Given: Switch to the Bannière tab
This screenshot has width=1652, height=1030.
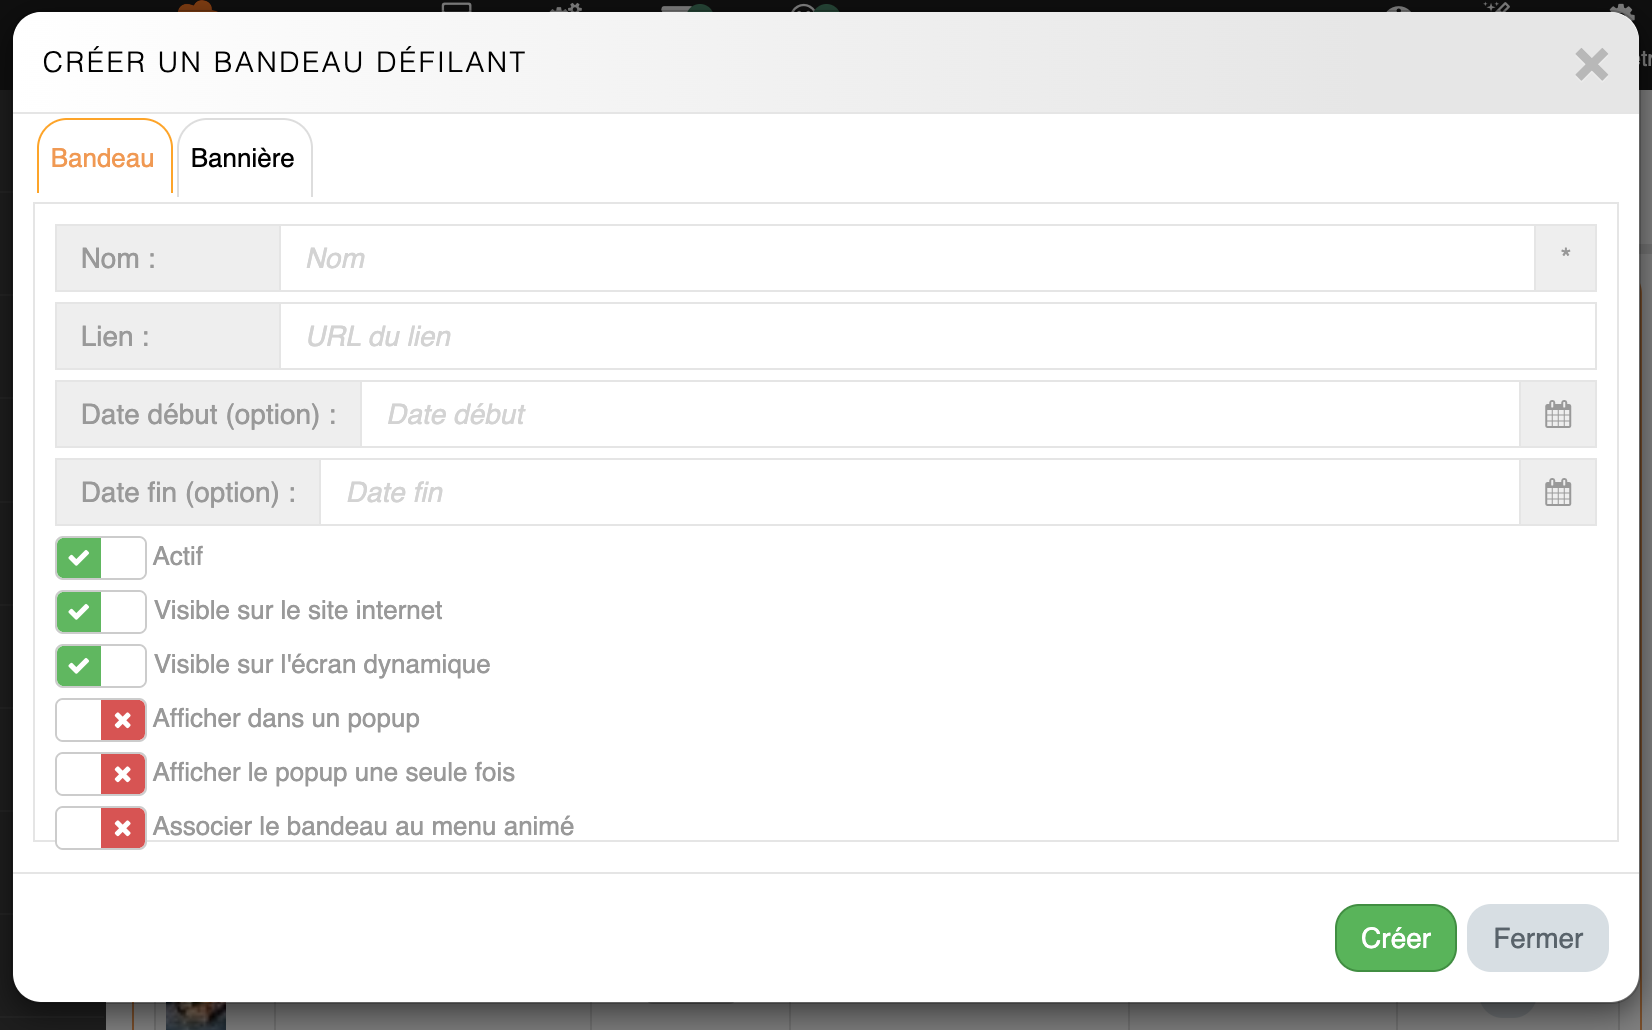Looking at the screenshot, I should (243, 158).
